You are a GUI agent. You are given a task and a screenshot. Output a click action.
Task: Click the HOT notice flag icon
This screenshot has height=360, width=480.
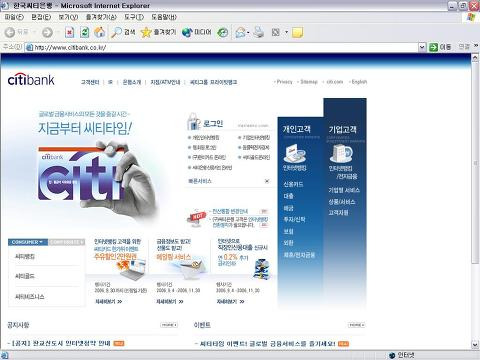[x=196, y=217]
